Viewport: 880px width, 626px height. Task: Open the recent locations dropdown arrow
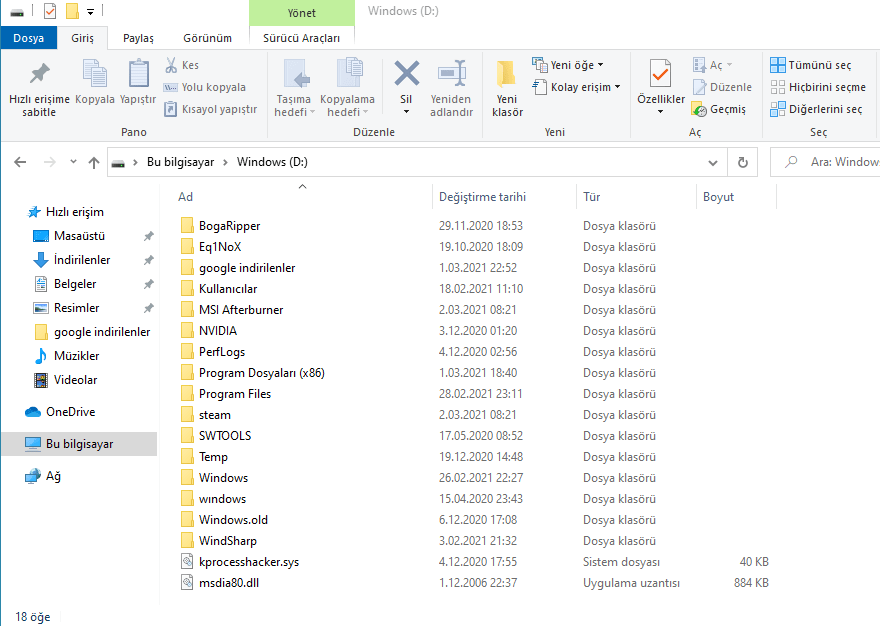tap(73, 162)
